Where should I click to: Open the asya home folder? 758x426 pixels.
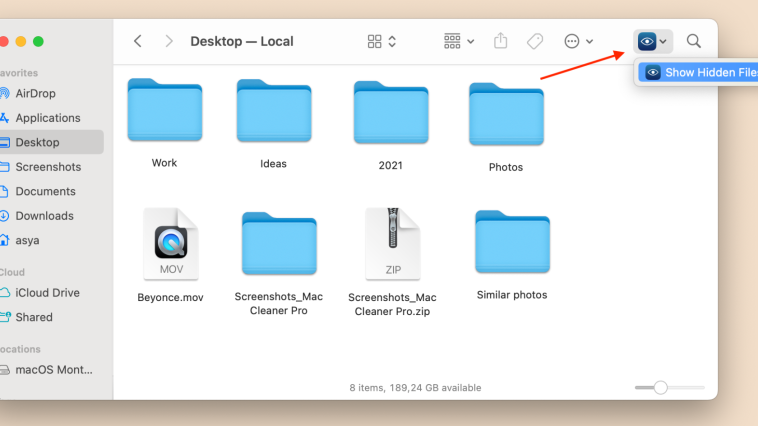point(27,240)
